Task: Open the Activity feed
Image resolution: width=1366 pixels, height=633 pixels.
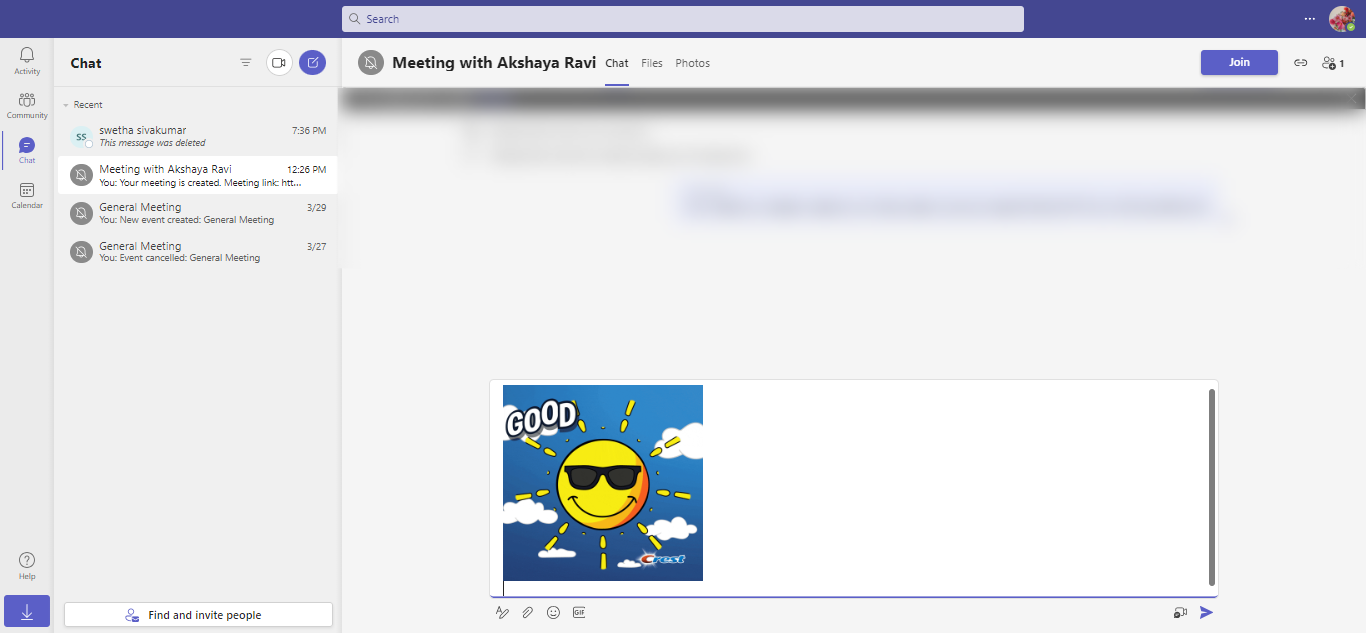Action: click(x=27, y=60)
